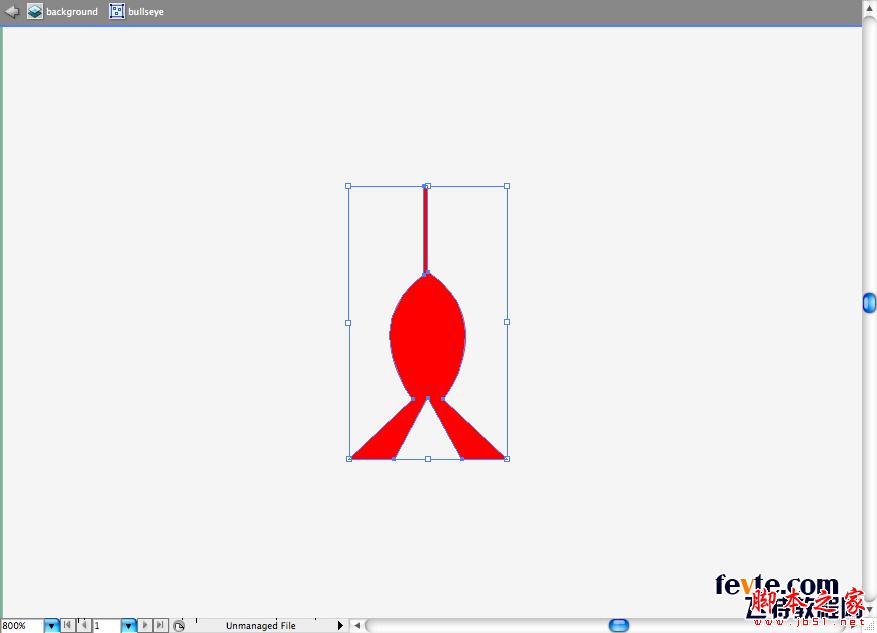
Task: Click the vertical scrollbar up arrow
Action: pos(870,8)
